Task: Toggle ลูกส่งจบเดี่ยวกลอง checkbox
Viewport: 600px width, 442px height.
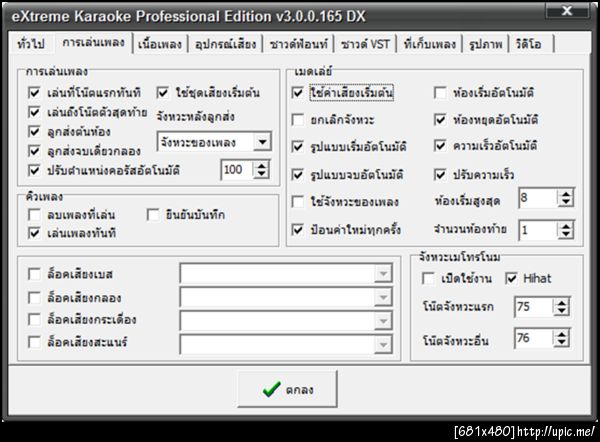Action: pyautogui.click(x=34, y=151)
